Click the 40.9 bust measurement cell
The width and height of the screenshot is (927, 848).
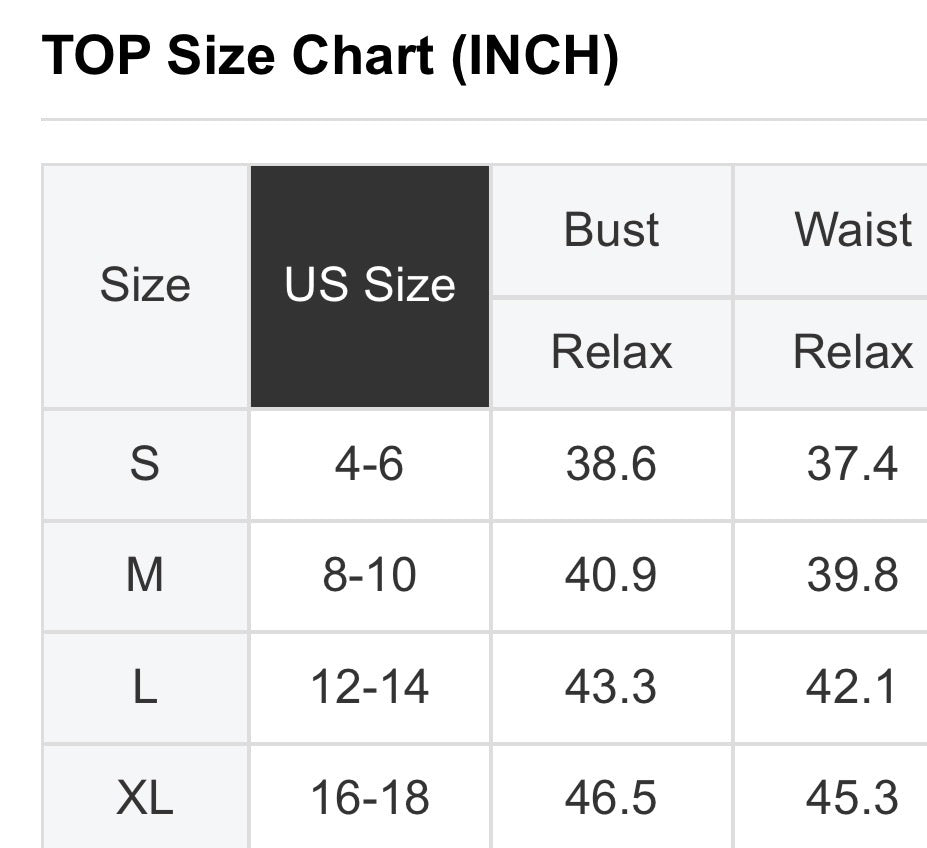[611, 576]
